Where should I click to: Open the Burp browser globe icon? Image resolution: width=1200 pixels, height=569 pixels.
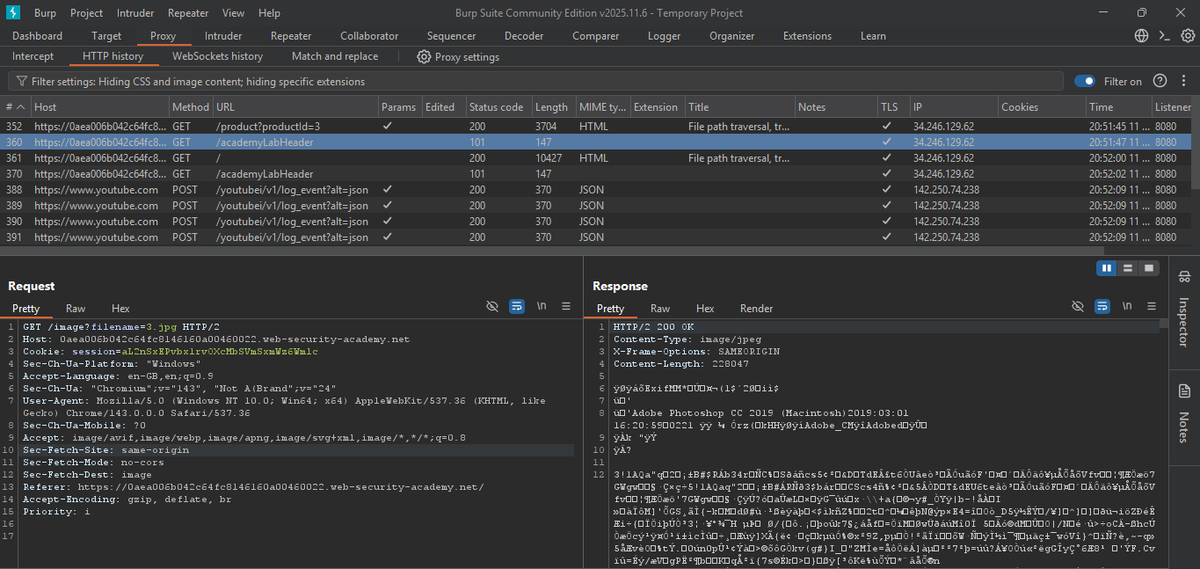coord(1141,36)
